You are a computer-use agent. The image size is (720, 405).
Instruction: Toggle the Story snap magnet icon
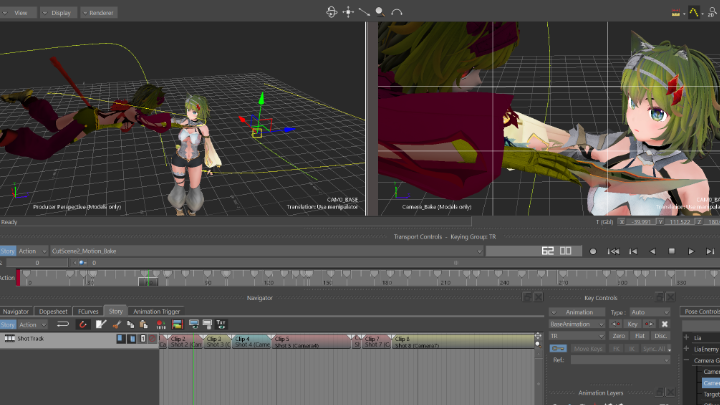pyautogui.click(x=83, y=324)
